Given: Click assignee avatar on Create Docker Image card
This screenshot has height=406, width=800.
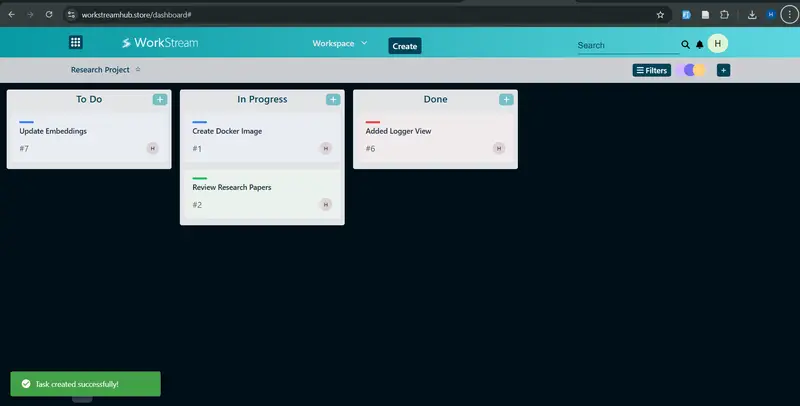Looking at the screenshot, I should pos(326,148).
